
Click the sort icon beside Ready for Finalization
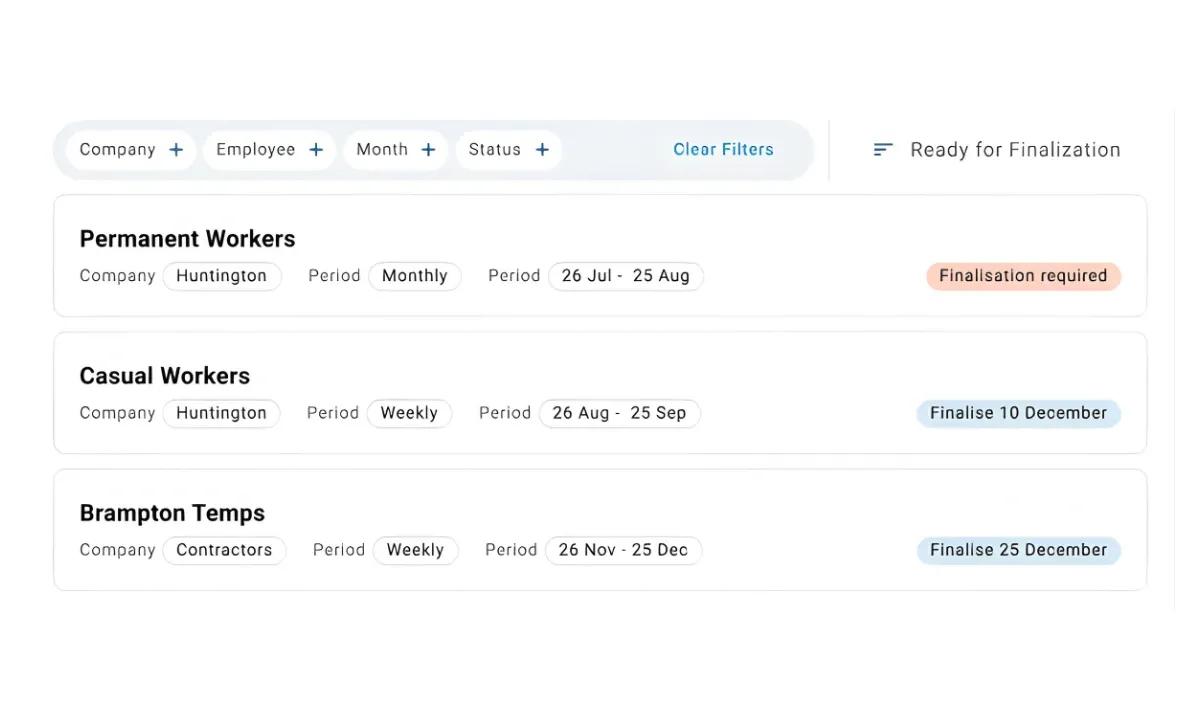click(881, 149)
